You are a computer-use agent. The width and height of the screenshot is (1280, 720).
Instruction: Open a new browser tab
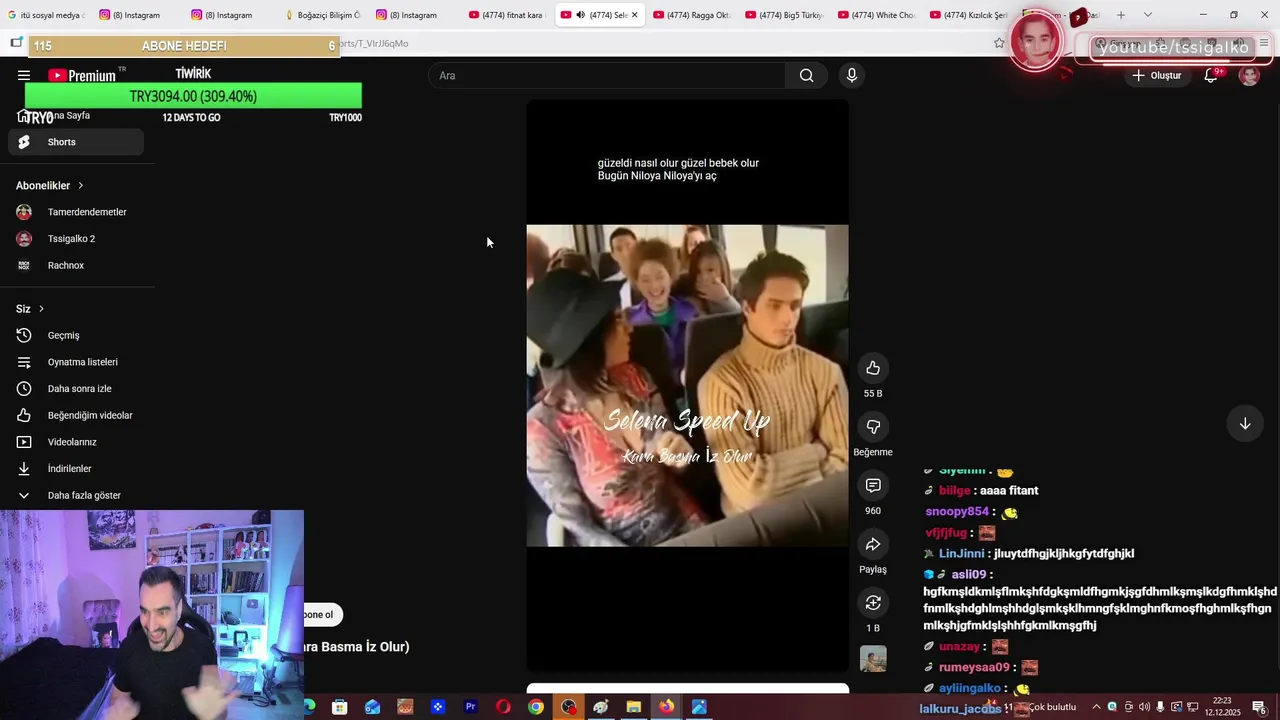pos(1121,15)
